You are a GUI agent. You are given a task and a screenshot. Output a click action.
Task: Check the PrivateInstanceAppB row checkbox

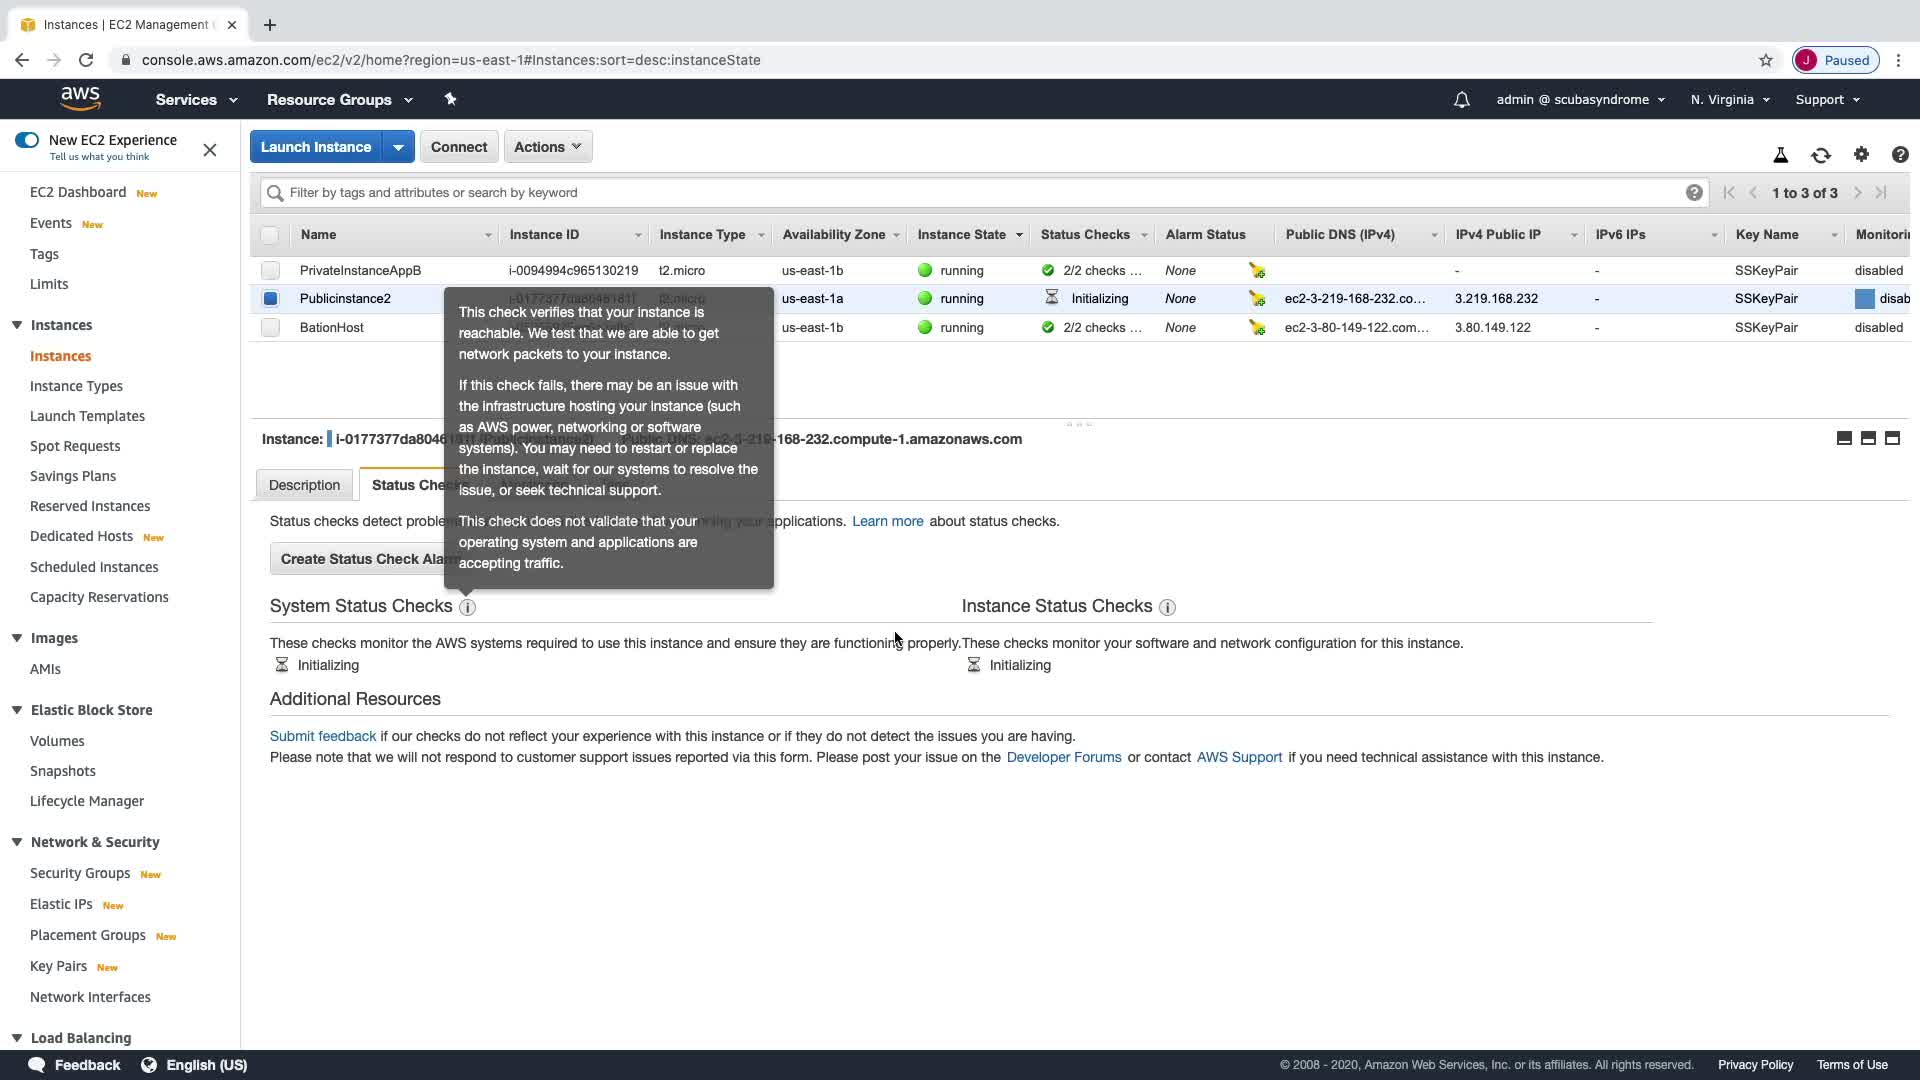270,270
